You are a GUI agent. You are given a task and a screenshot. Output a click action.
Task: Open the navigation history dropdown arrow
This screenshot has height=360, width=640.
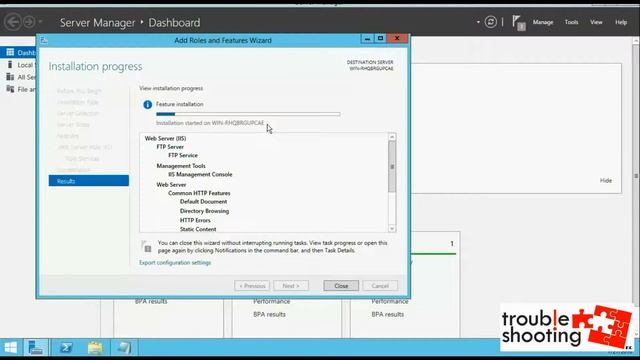tap(40, 22)
